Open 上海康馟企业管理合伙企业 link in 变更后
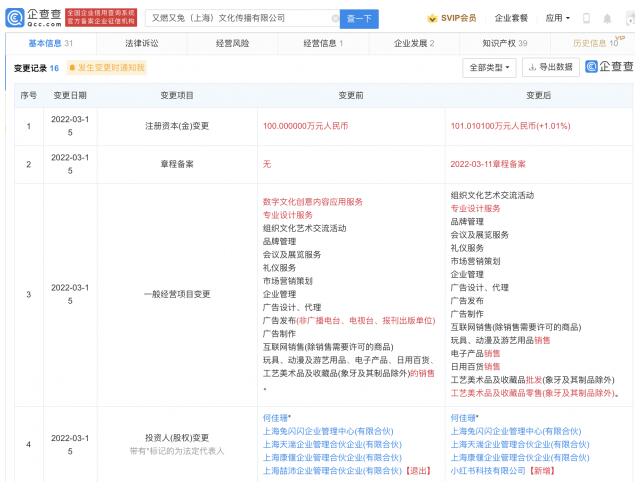Viewport: 644px width, 500px height. (520, 457)
